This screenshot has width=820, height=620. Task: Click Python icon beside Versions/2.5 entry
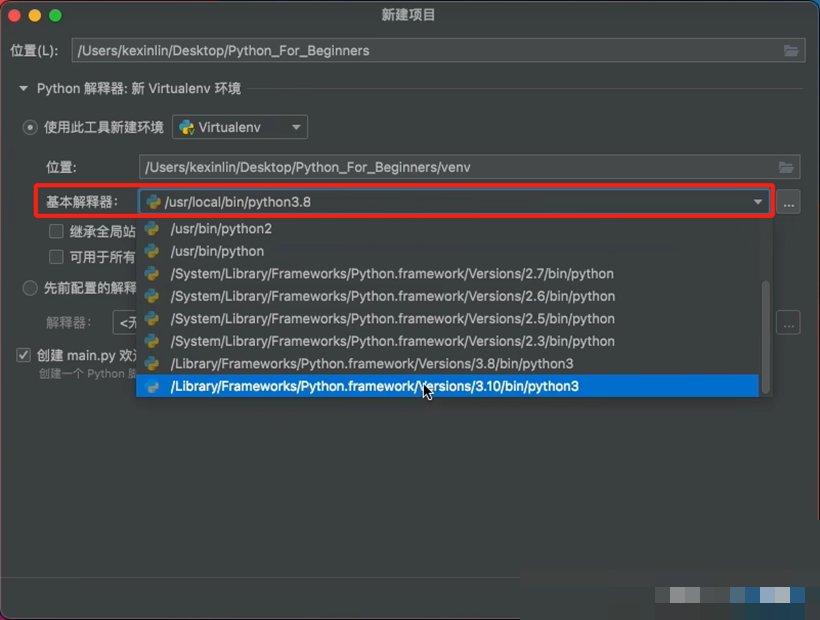tap(152, 318)
